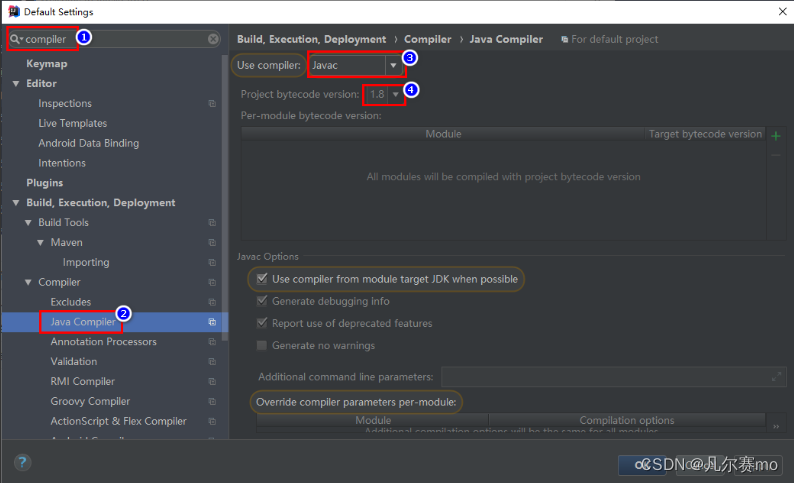Click project-level icon beside Validation
The image size is (794, 483).
pyautogui.click(x=212, y=361)
